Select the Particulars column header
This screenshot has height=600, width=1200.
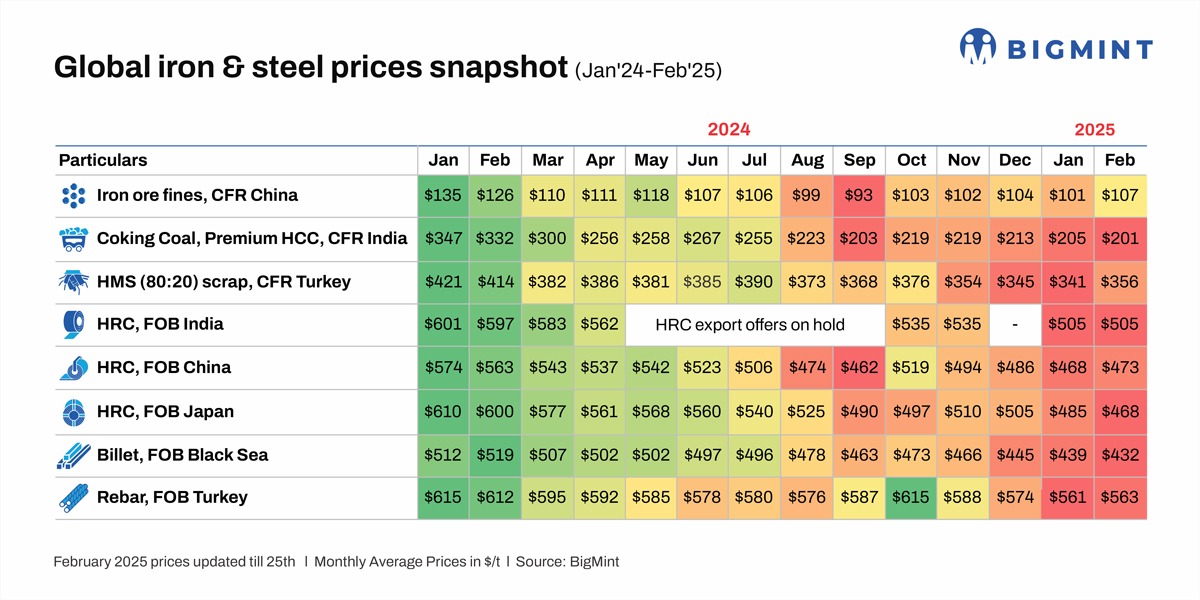pos(103,160)
